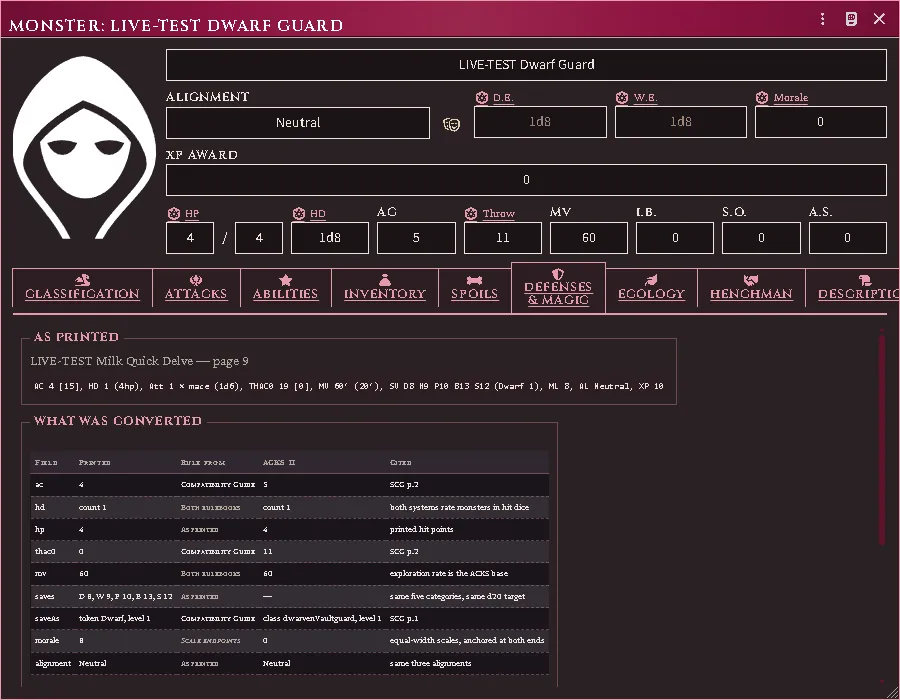This screenshot has width=900, height=700.
Task: Switch to the Abilities tab
Action: (285, 287)
